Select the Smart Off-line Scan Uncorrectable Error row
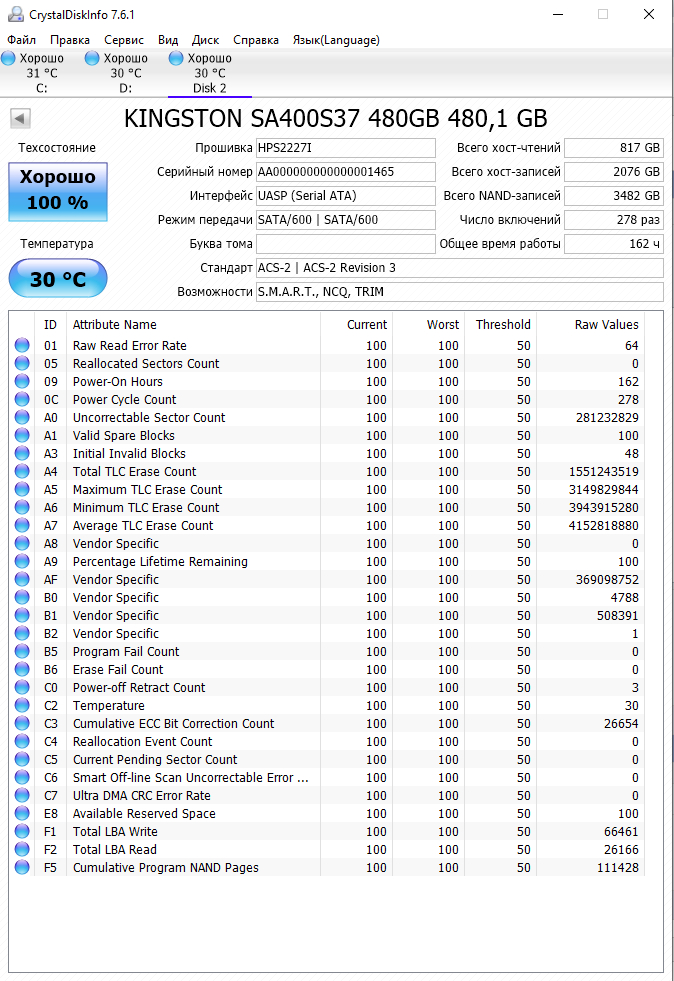 coord(327,778)
